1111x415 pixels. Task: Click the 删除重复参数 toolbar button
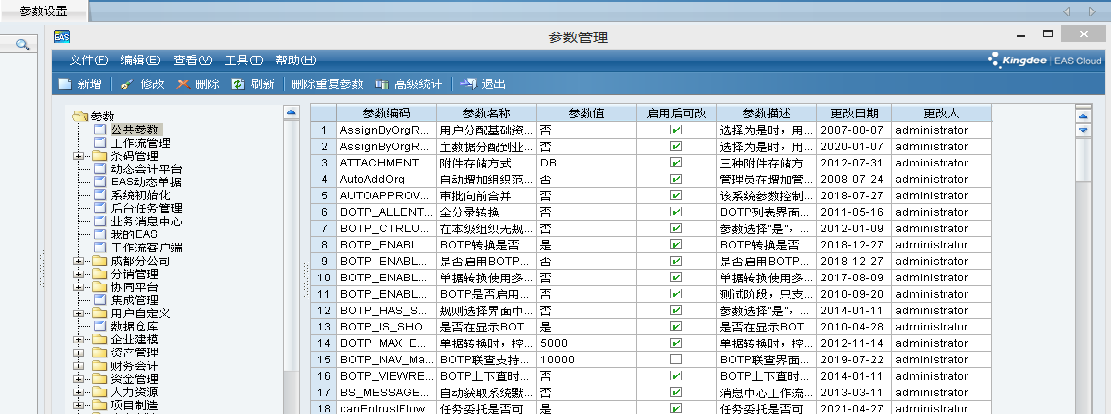tap(327, 84)
